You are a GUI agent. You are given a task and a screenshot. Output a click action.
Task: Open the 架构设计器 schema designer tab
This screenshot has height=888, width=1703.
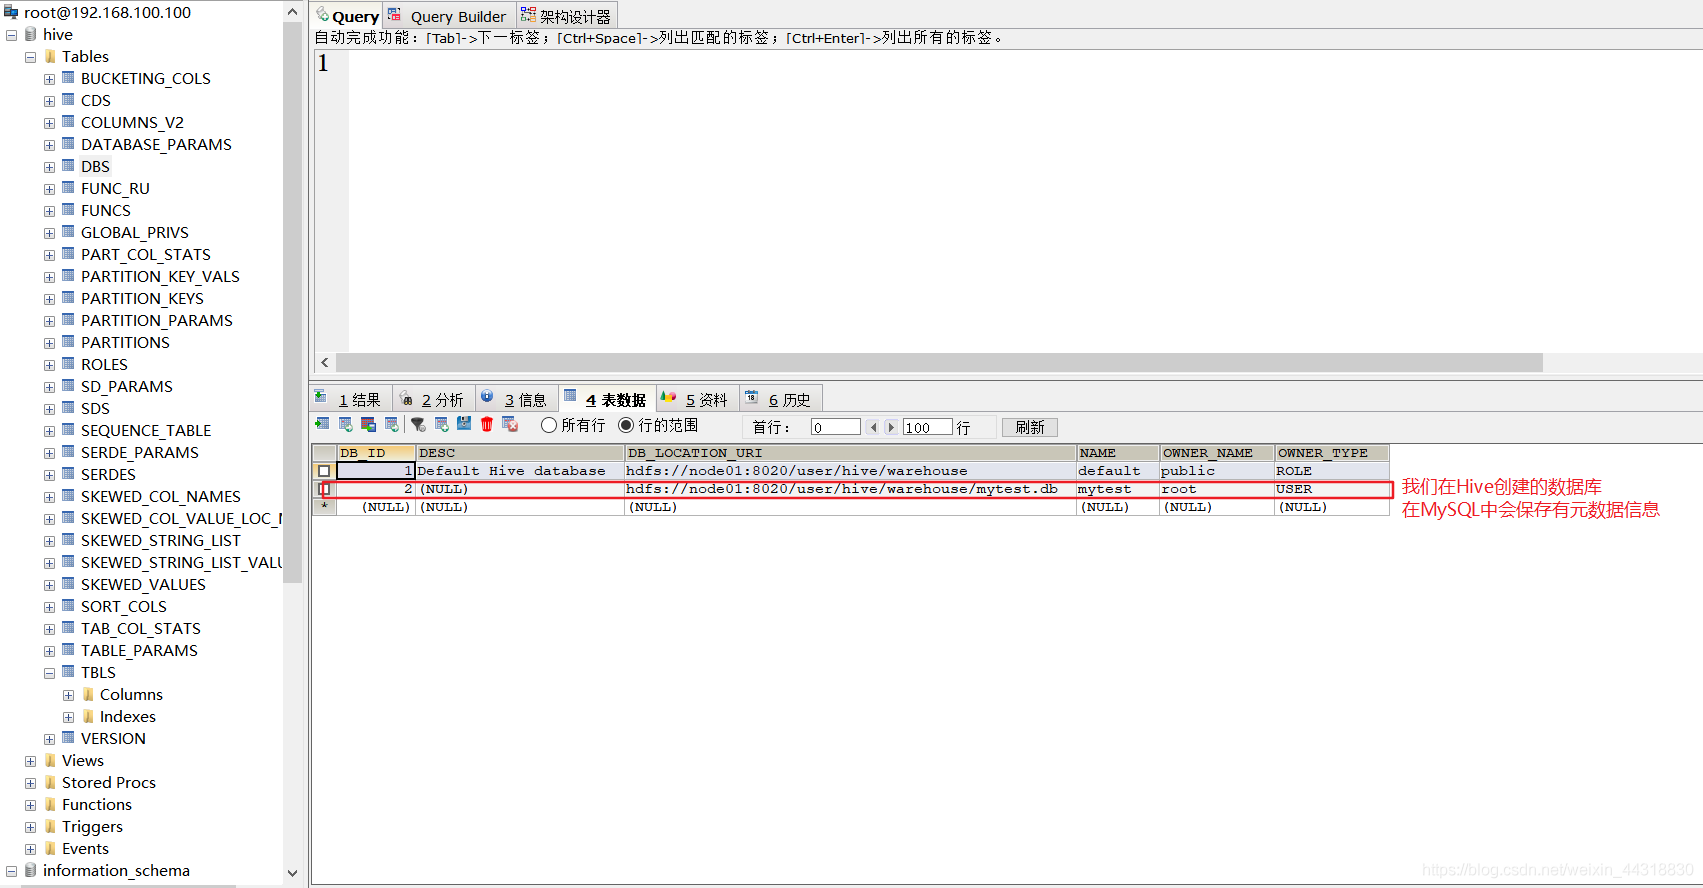(x=566, y=16)
